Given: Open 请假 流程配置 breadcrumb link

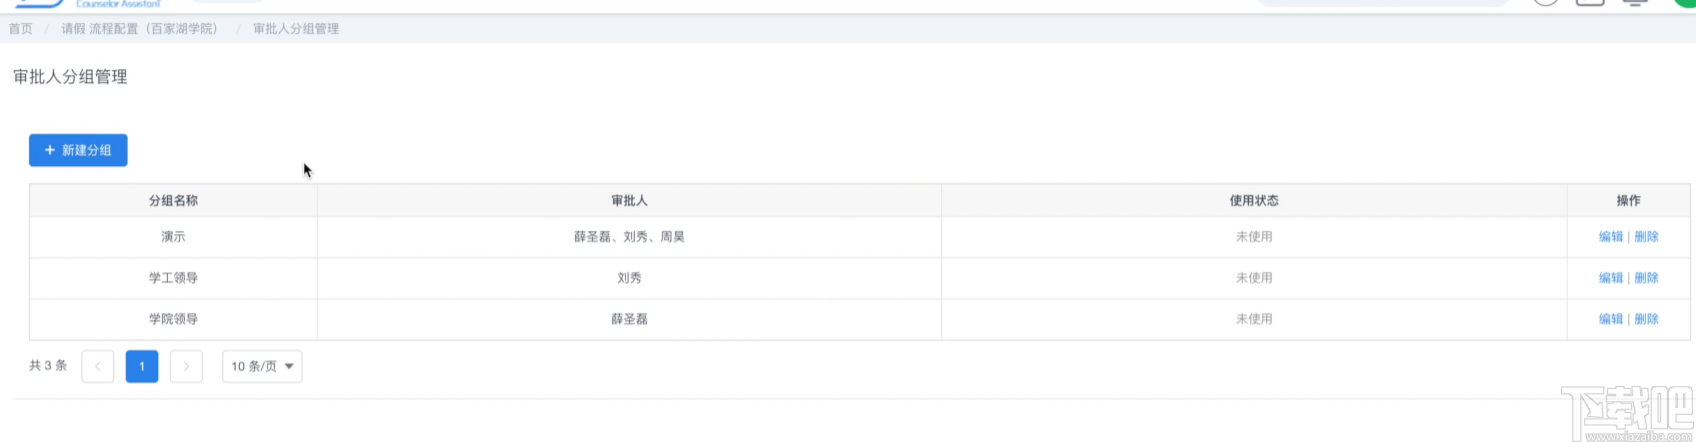Looking at the screenshot, I should (x=139, y=29).
